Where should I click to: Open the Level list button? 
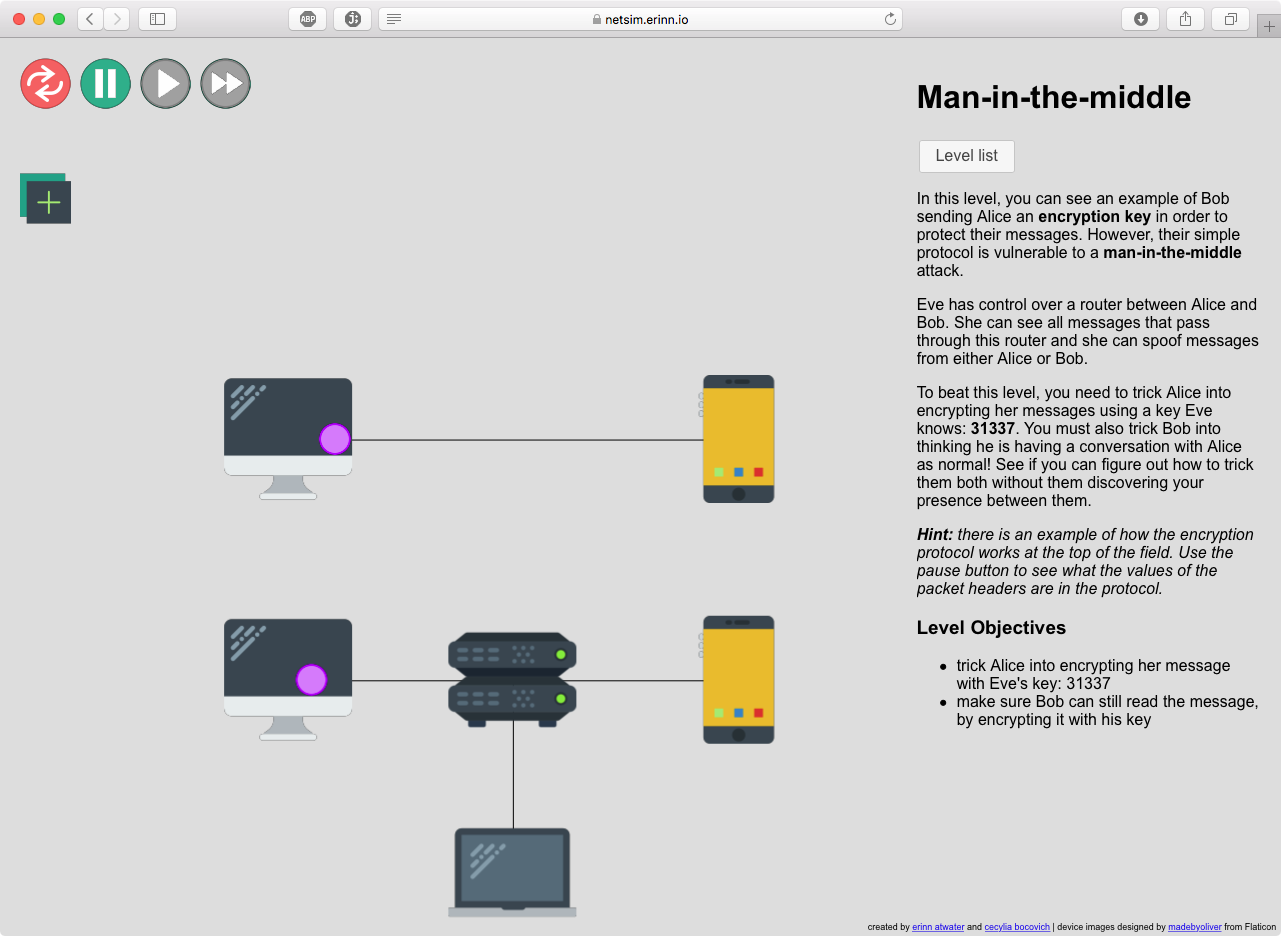tap(966, 156)
